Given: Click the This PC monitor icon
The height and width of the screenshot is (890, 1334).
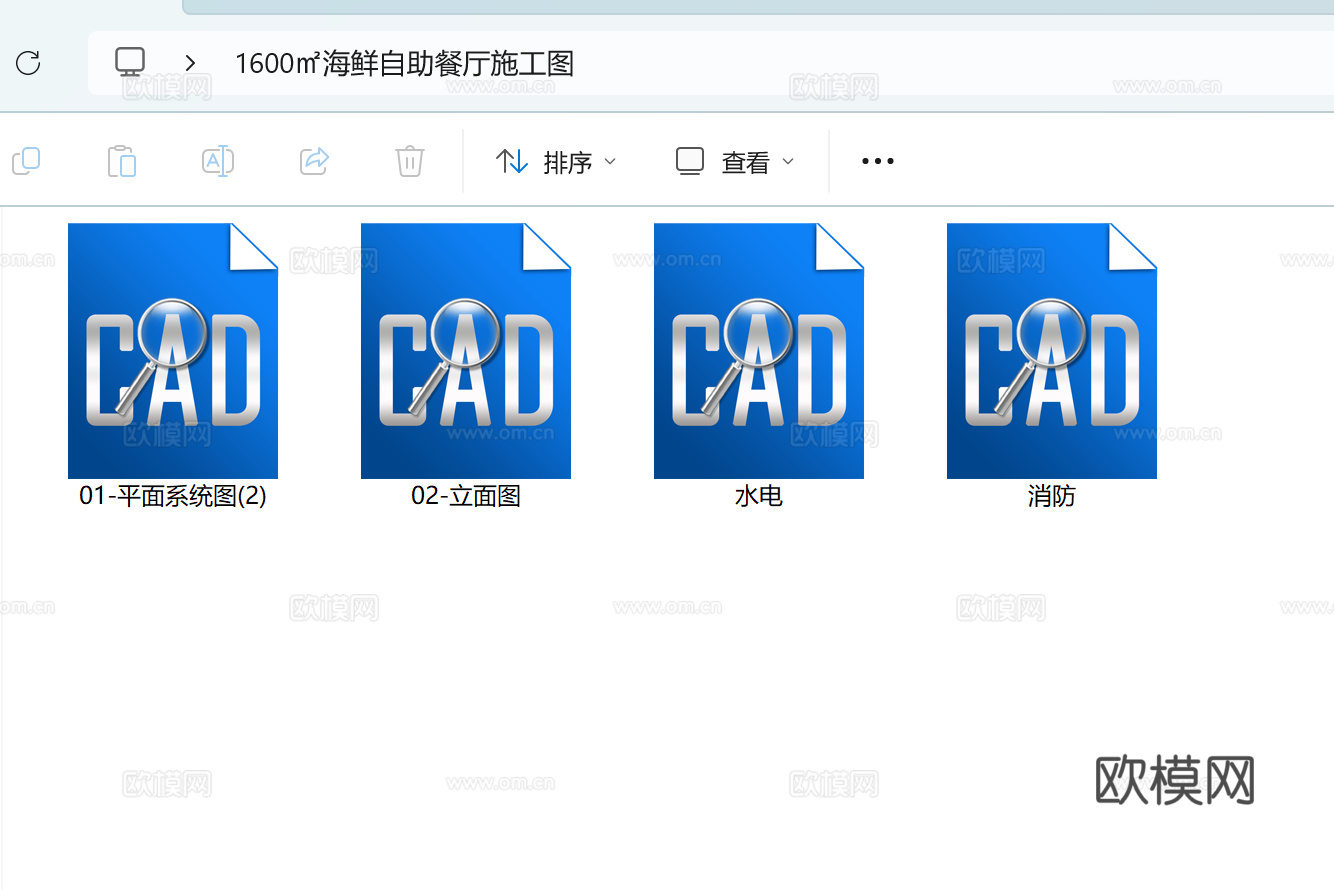Looking at the screenshot, I should 130,62.
